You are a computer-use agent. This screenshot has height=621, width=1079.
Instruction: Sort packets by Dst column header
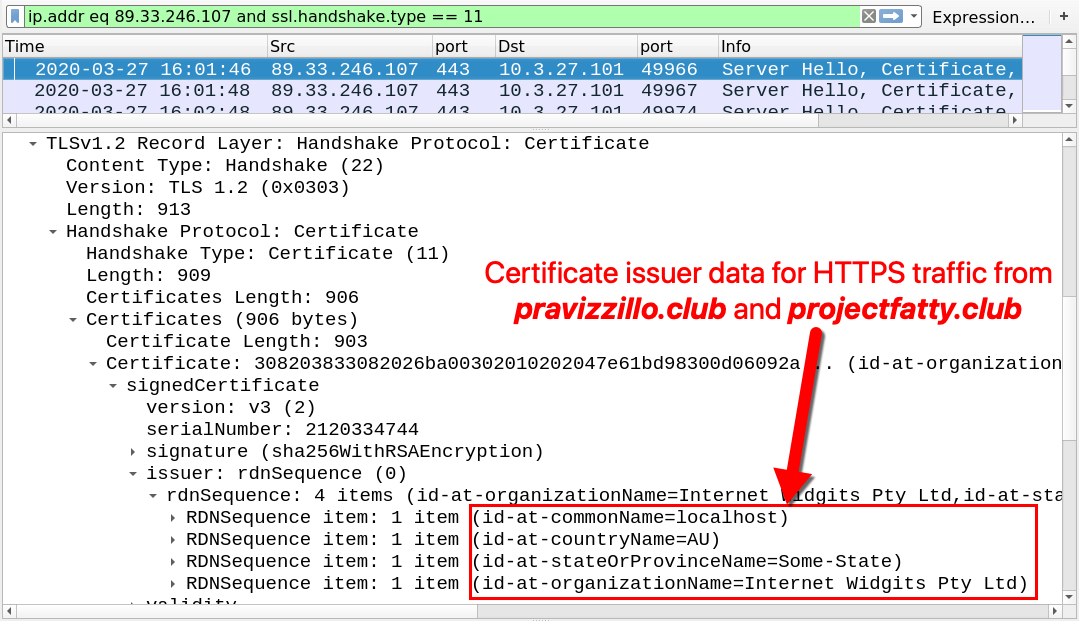pos(566,46)
